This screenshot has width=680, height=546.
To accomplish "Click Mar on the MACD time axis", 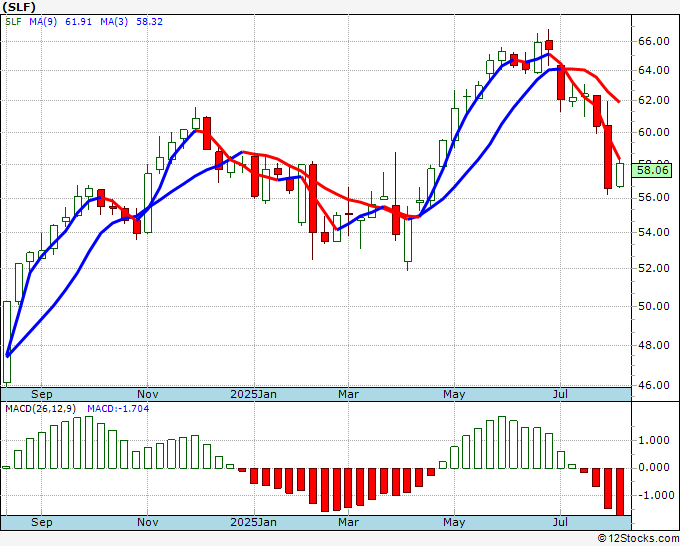I will pyautogui.click(x=348, y=522).
